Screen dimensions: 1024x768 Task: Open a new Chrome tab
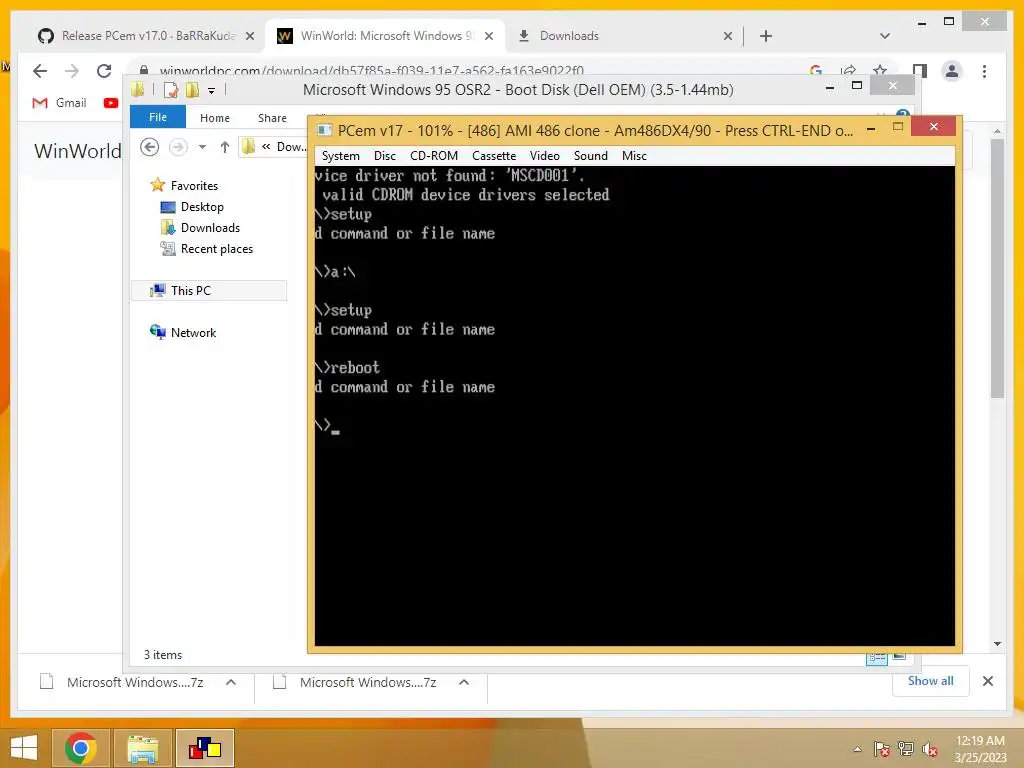pyautogui.click(x=766, y=36)
